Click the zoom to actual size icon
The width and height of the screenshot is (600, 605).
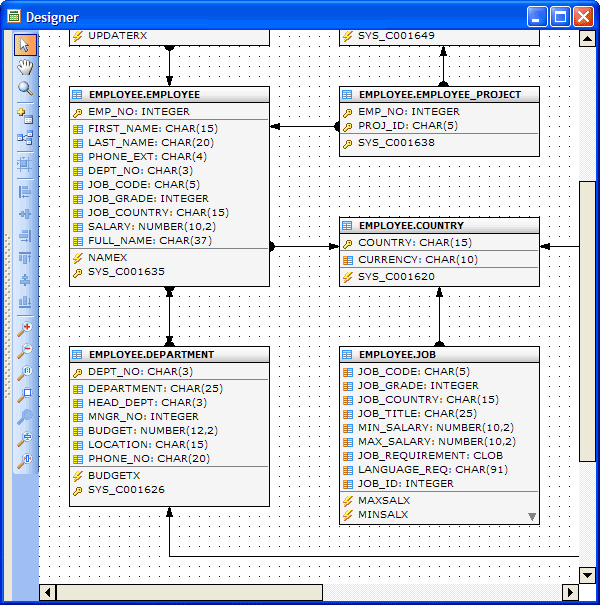coord(25,373)
